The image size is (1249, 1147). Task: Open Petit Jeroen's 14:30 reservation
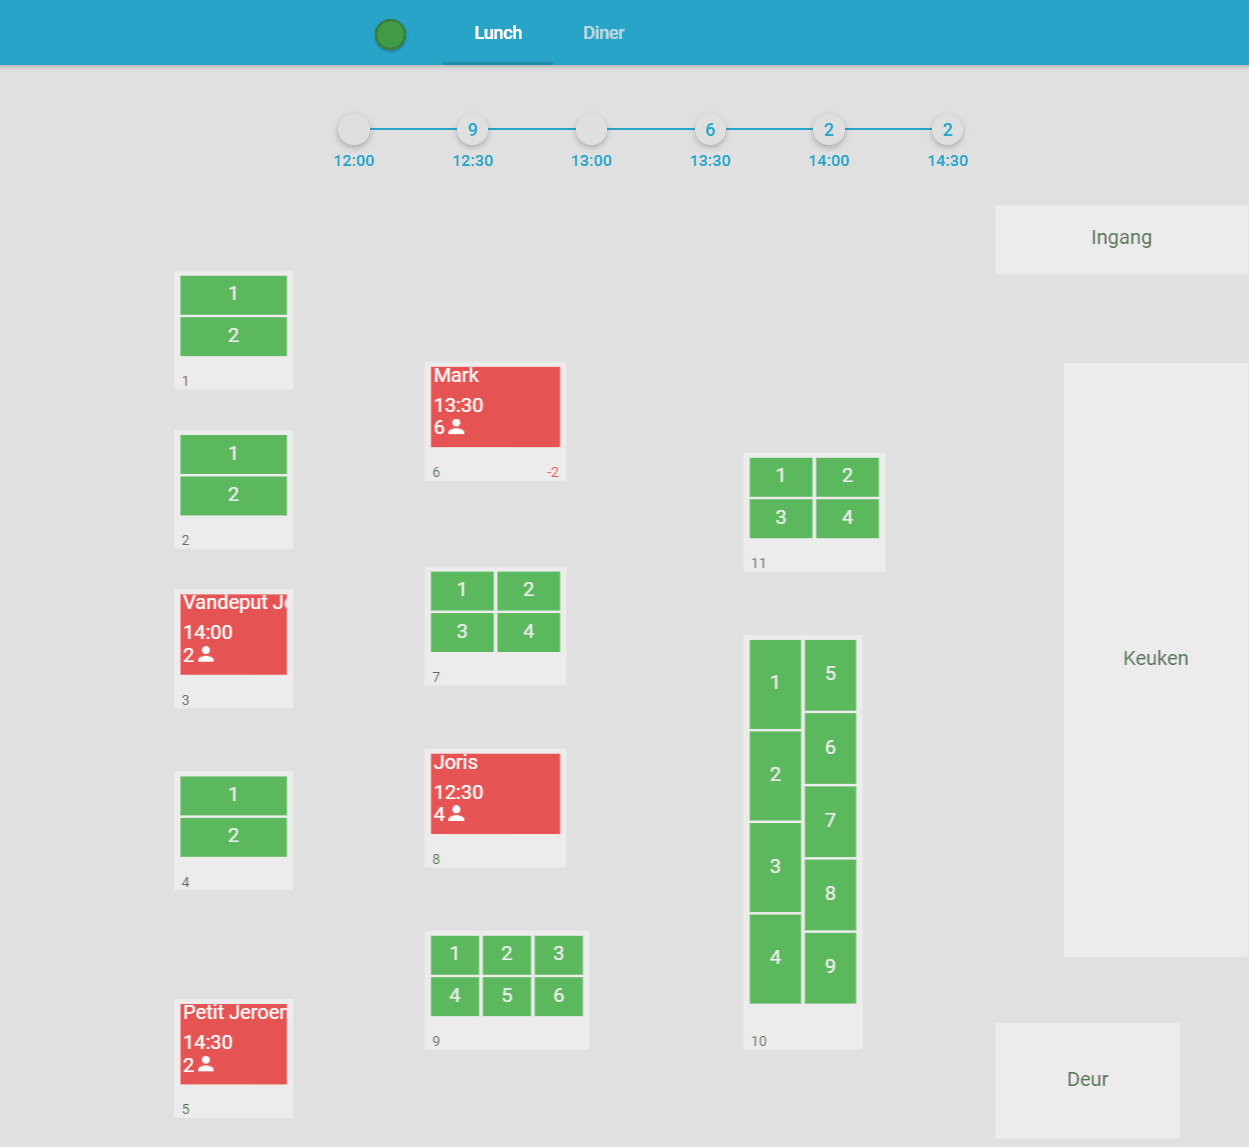coord(233,1043)
